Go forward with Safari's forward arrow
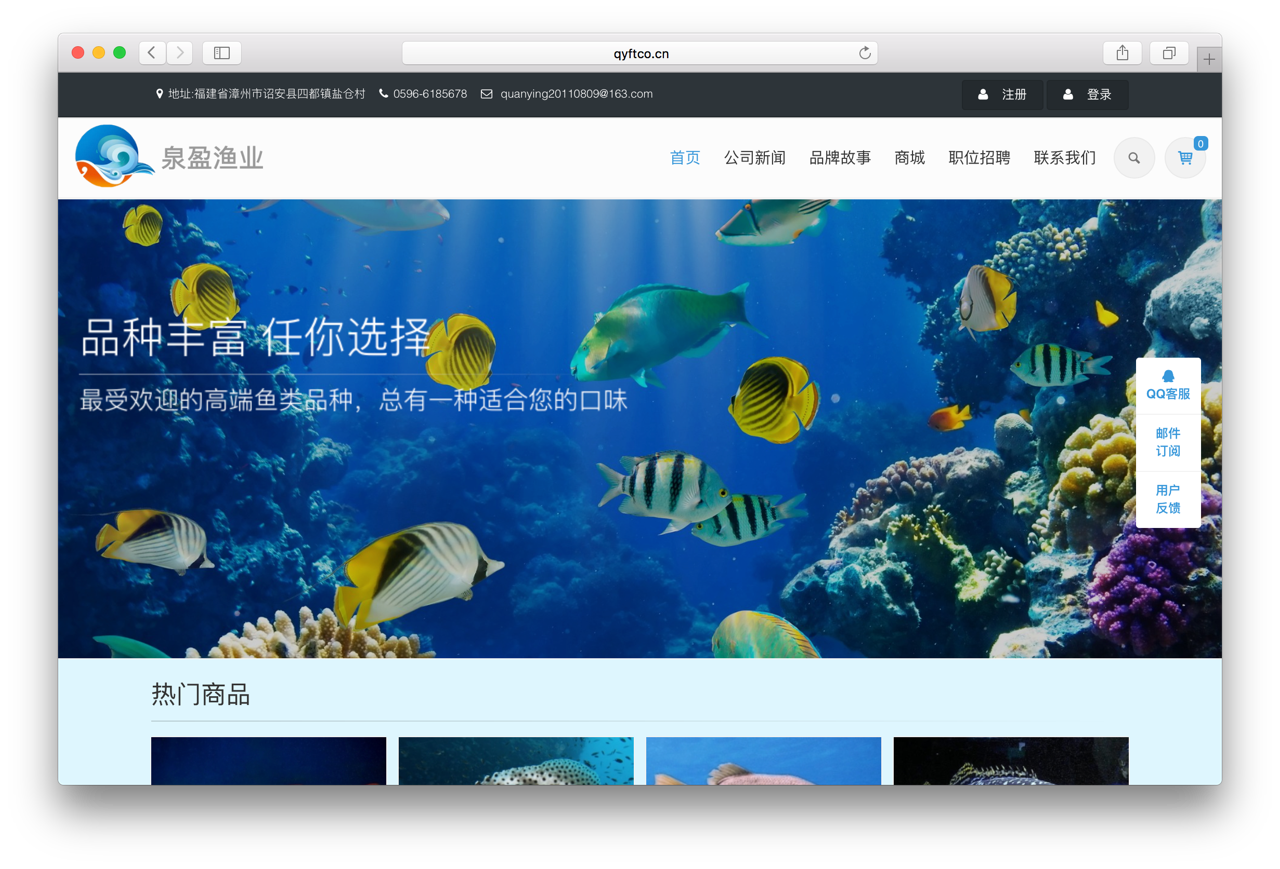The width and height of the screenshot is (1280, 869). click(x=180, y=53)
